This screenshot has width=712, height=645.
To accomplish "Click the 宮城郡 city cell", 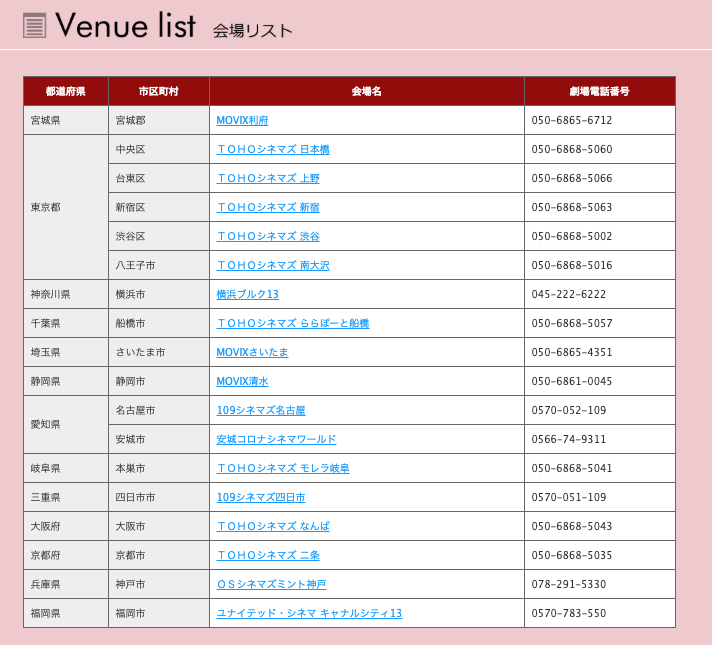I will 159,120.
